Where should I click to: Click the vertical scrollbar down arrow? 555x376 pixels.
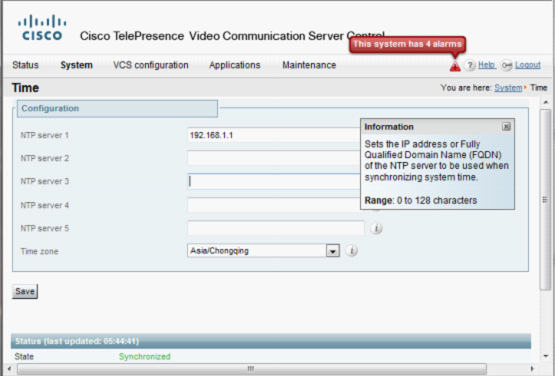point(545,356)
